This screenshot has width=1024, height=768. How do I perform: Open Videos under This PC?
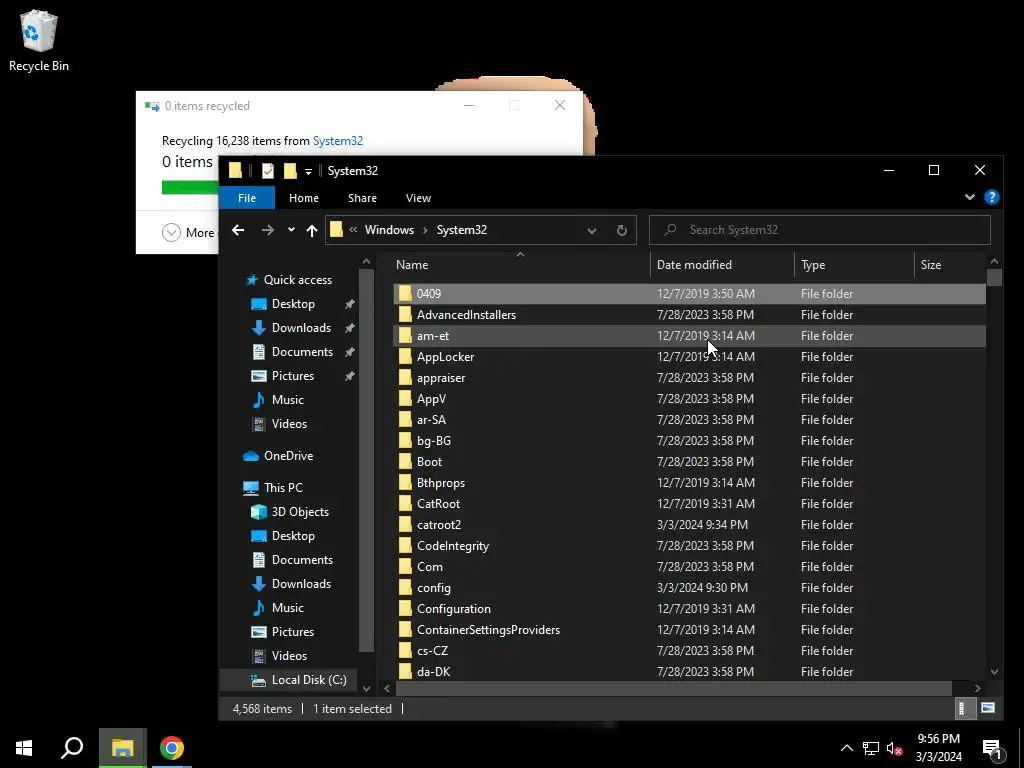pos(289,656)
